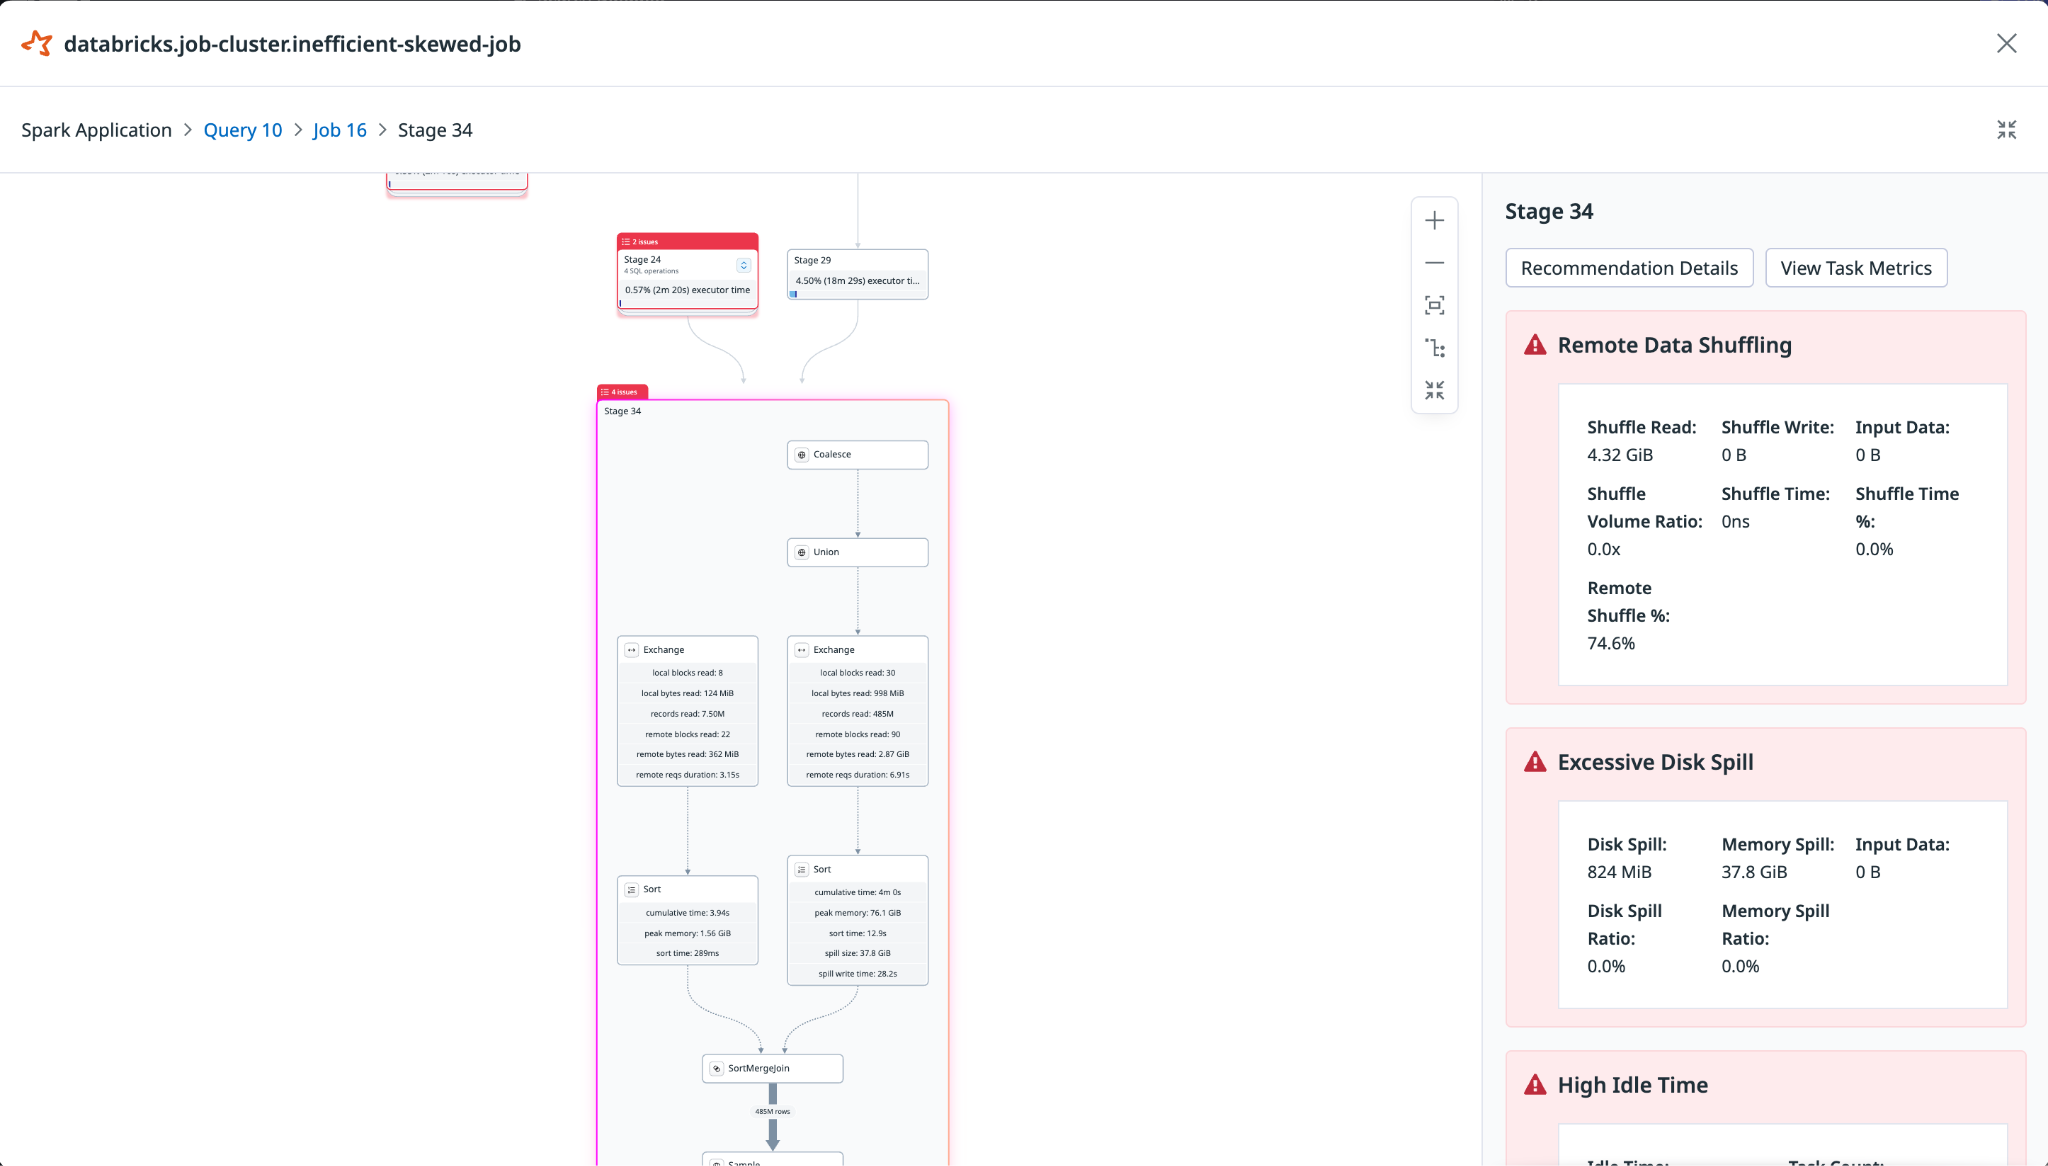Click the High Idle Time warning icon

click(1535, 1085)
